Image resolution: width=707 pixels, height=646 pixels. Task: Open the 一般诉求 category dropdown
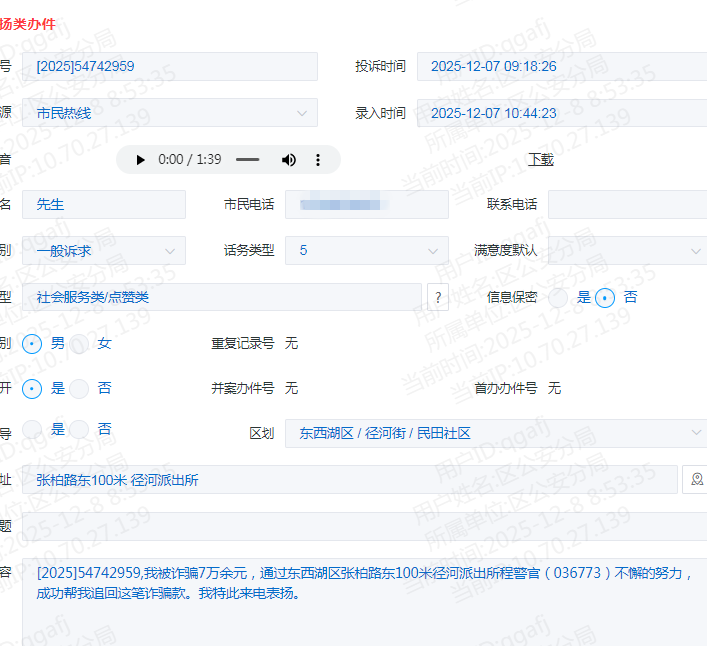point(103,250)
